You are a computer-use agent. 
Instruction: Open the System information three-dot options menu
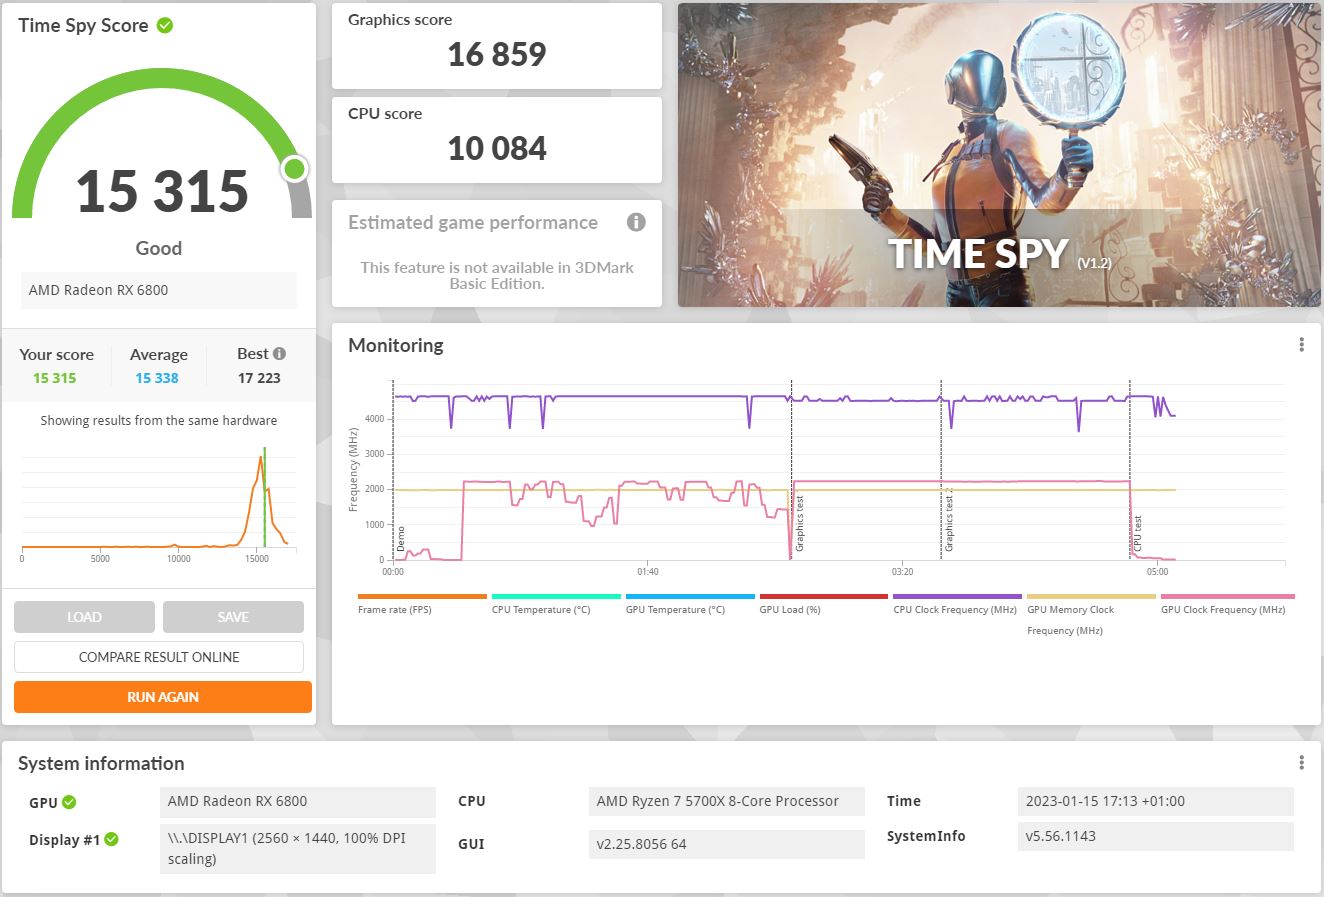point(1301,762)
